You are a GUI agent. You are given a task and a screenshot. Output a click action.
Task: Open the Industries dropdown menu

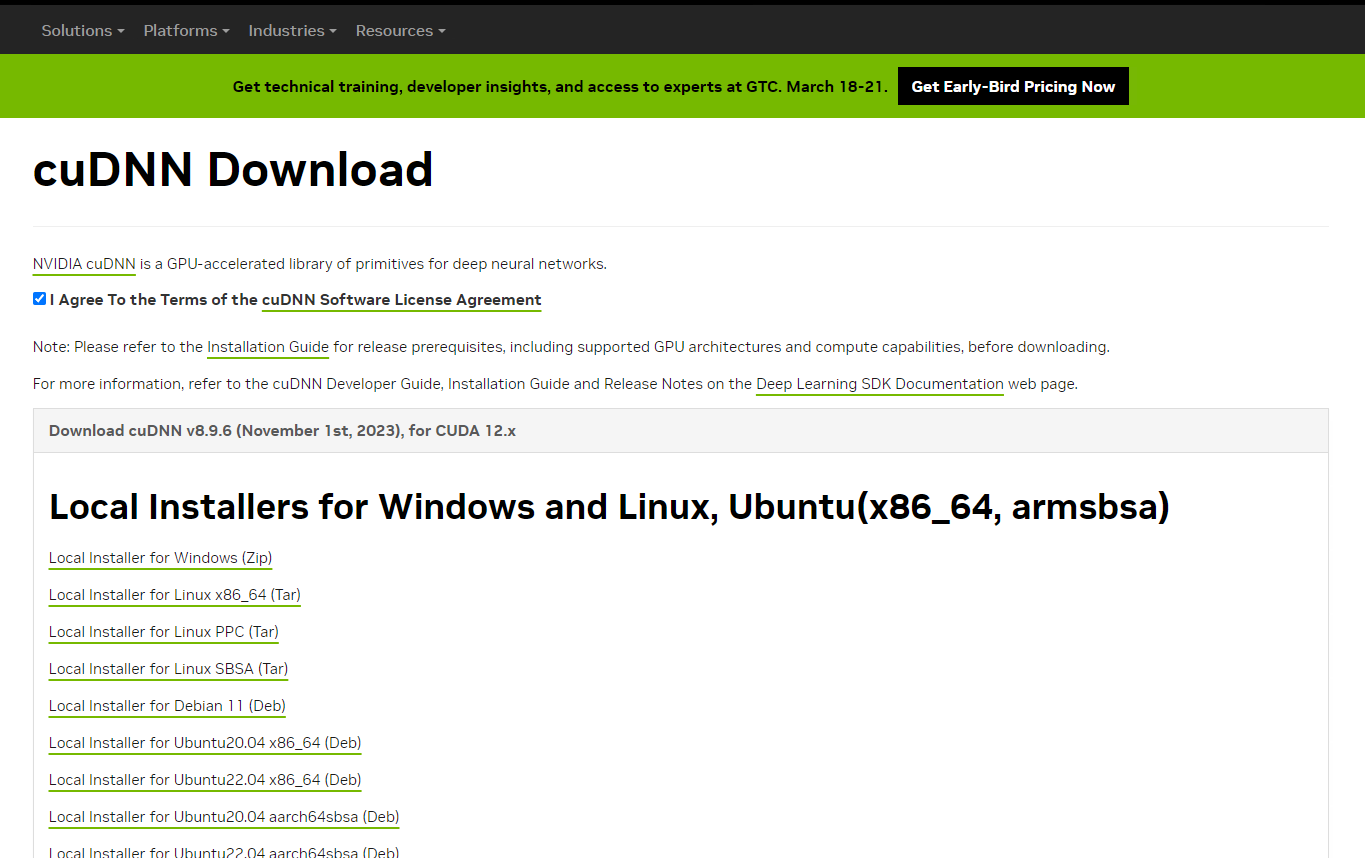coord(293,30)
